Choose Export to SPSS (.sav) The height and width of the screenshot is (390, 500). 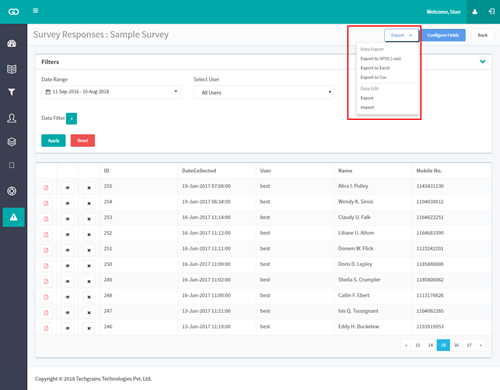381,59
